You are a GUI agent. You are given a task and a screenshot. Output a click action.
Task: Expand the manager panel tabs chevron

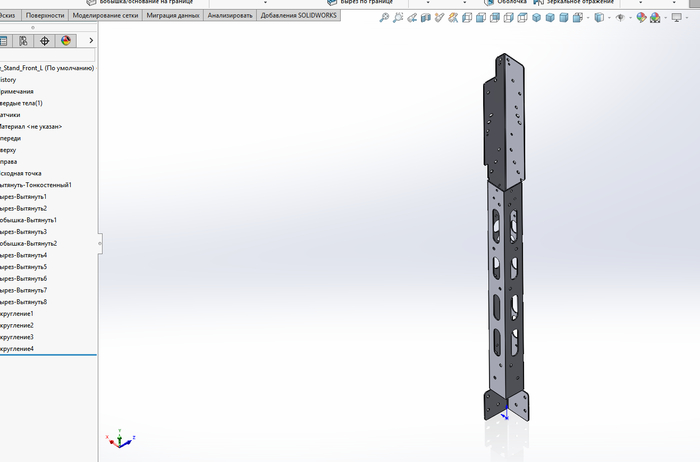91,41
